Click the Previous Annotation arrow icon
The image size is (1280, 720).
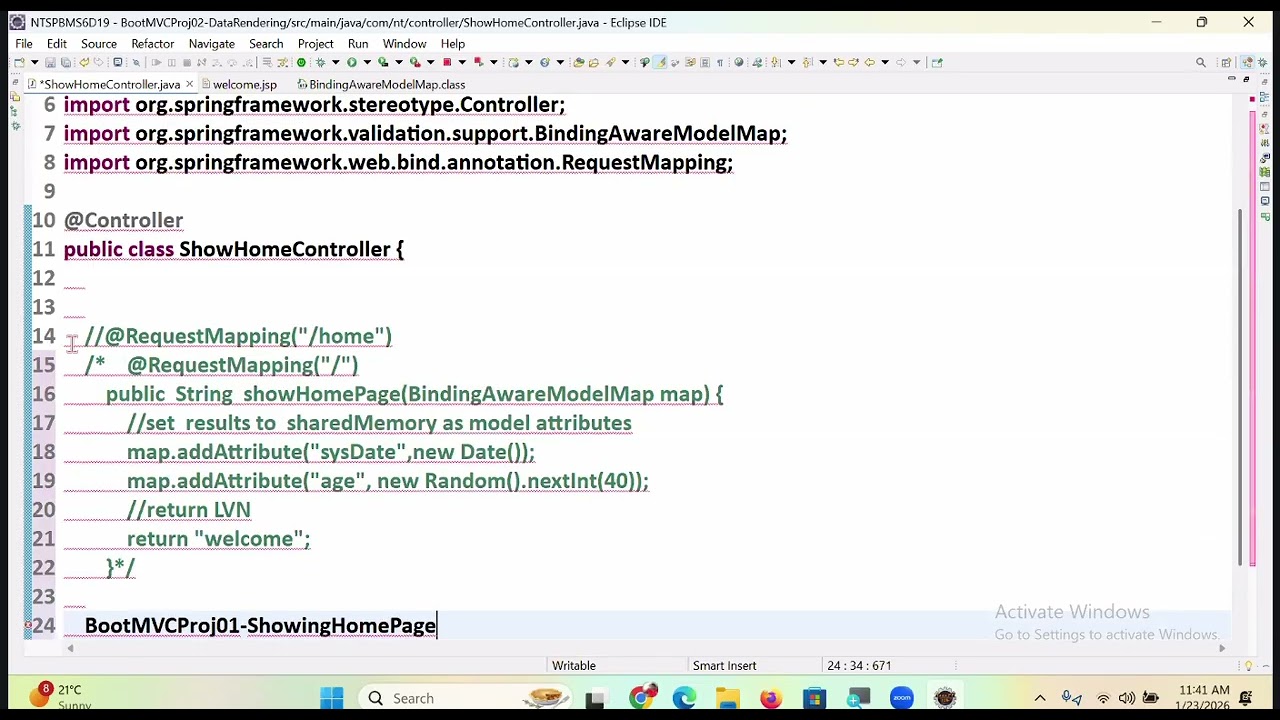point(807,62)
